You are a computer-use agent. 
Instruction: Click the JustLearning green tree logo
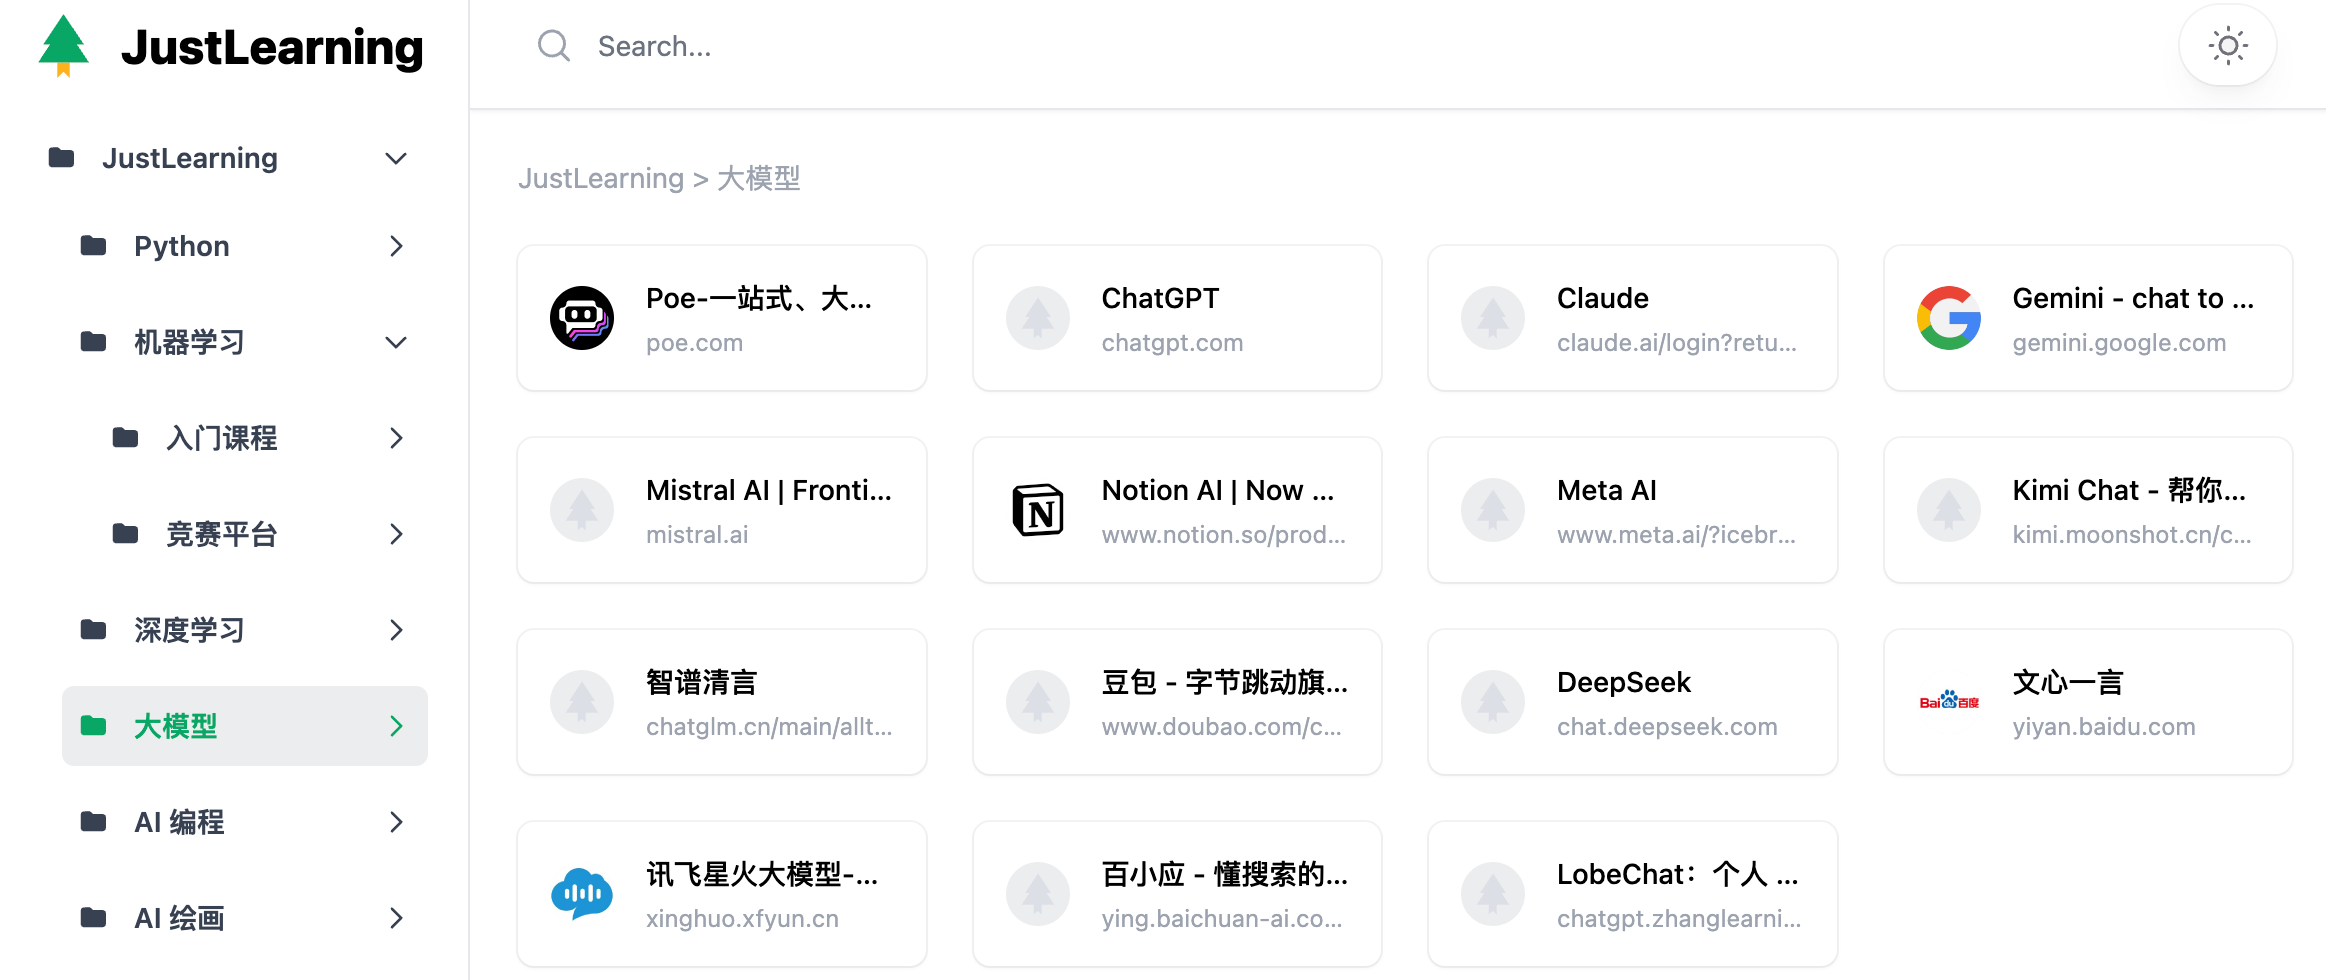pyautogui.click(x=64, y=46)
